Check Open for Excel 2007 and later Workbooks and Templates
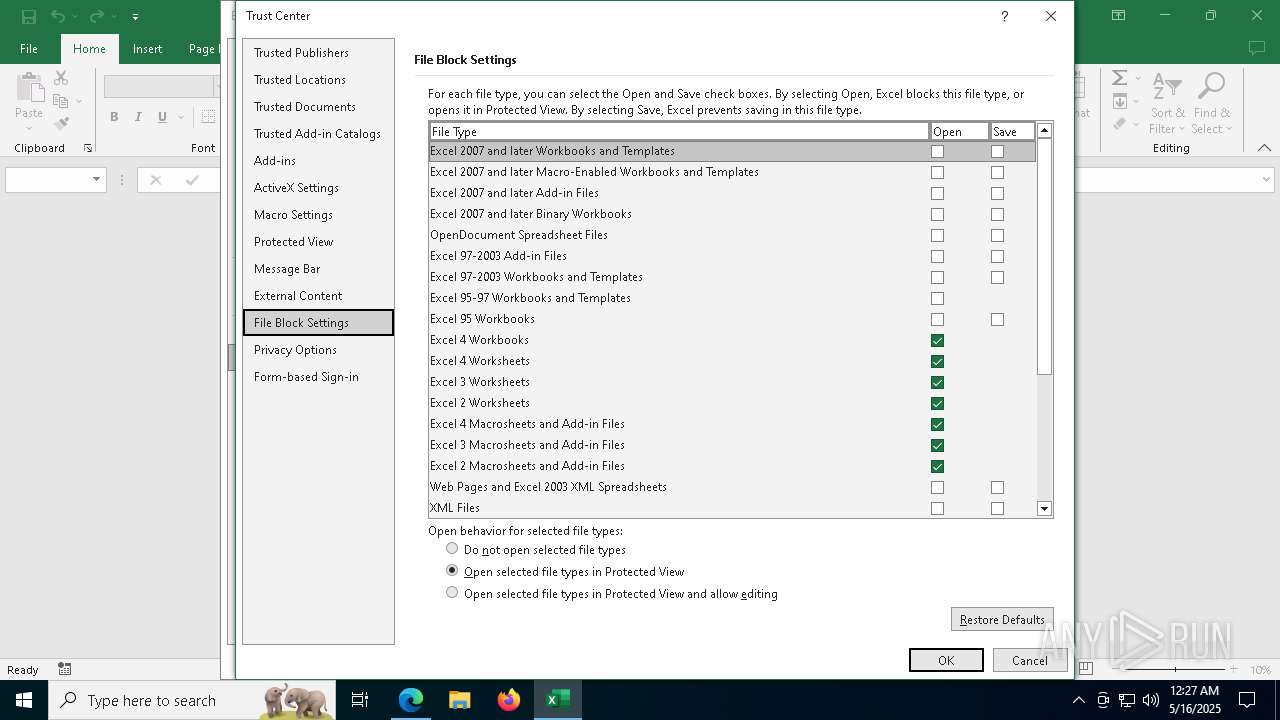1280x720 pixels. pyautogui.click(x=937, y=151)
